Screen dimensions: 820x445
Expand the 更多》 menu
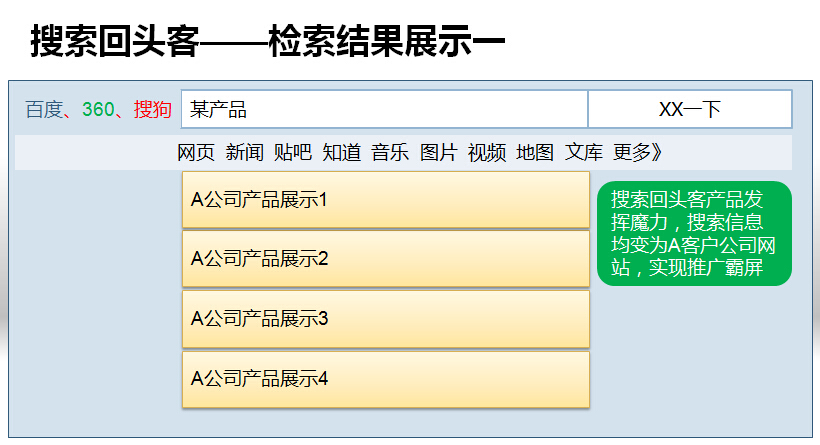[x=637, y=153]
